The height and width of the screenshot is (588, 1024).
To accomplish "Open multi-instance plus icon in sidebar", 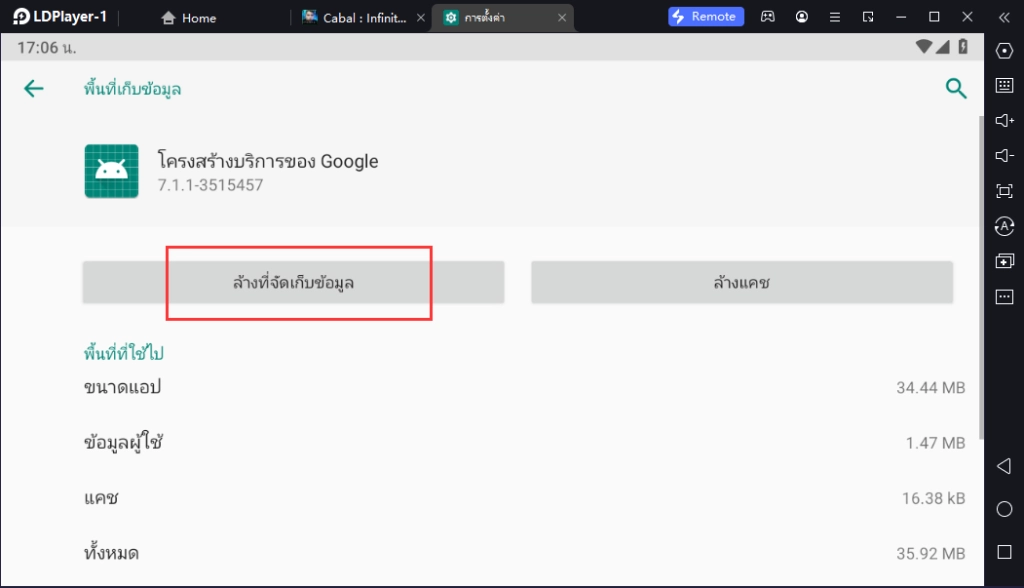I will click(1004, 261).
